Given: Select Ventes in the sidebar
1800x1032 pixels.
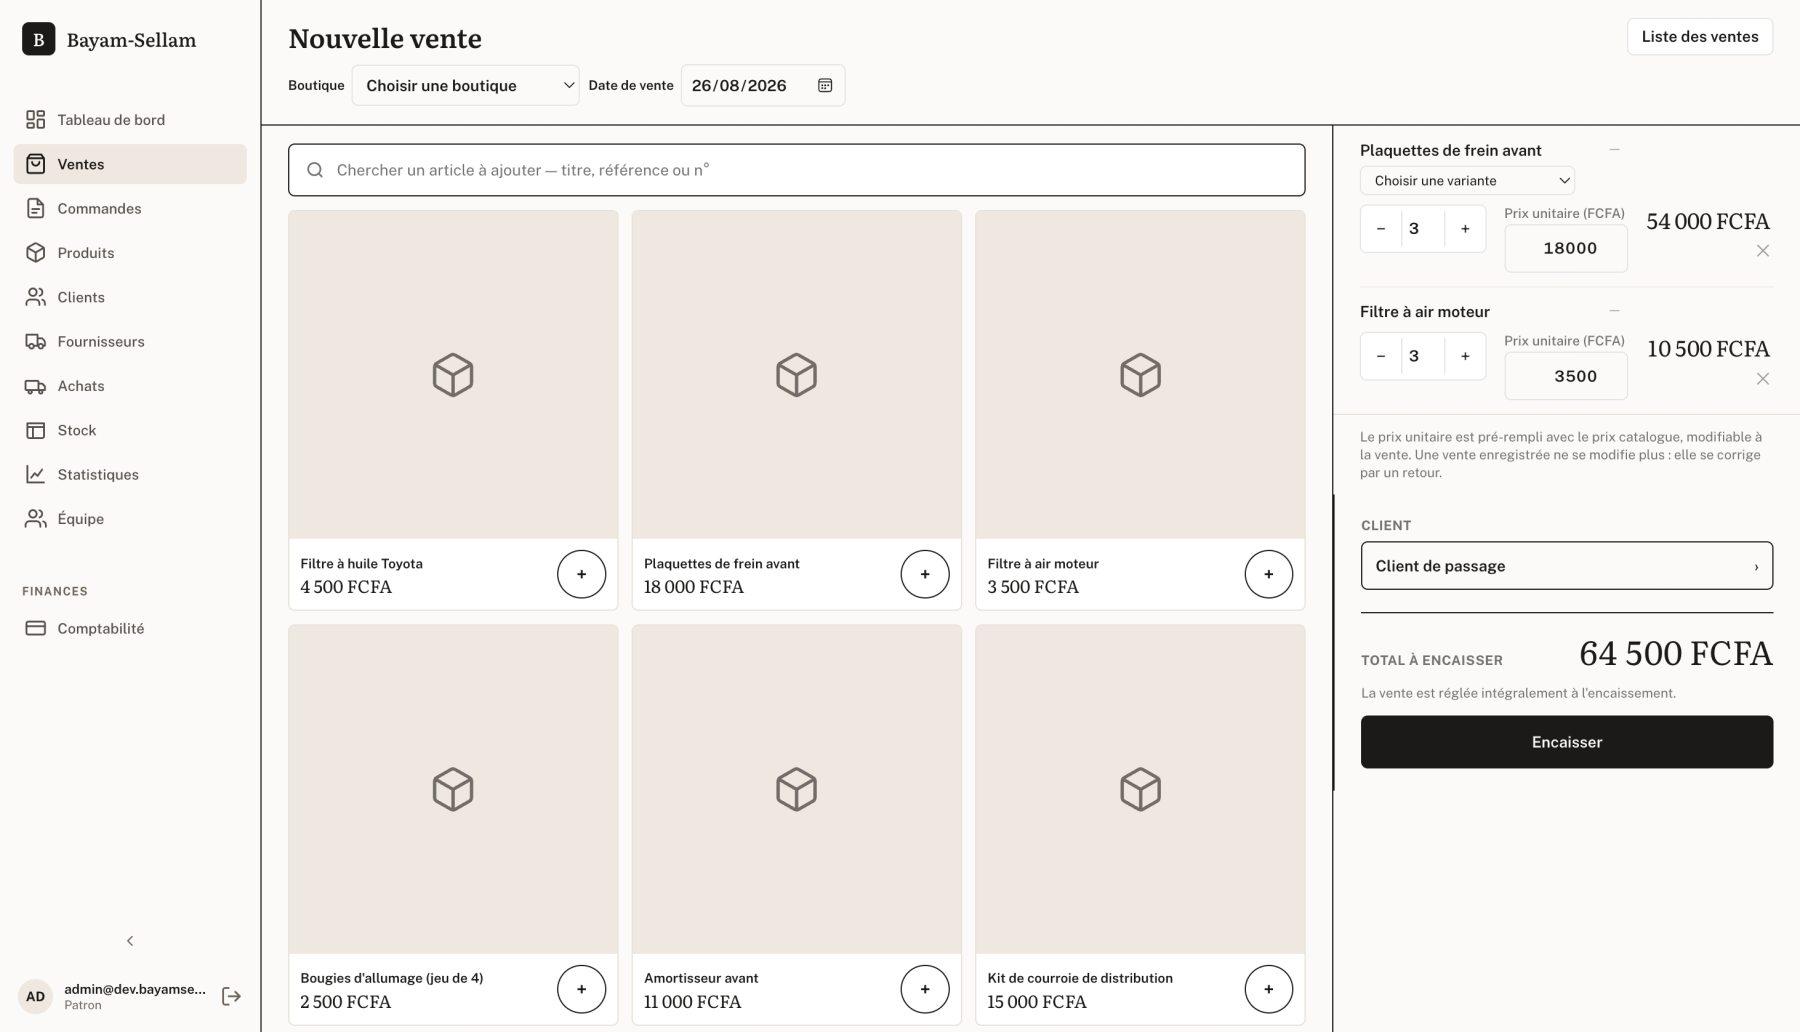Looking at the screenshot, I should tap(130, 164).
